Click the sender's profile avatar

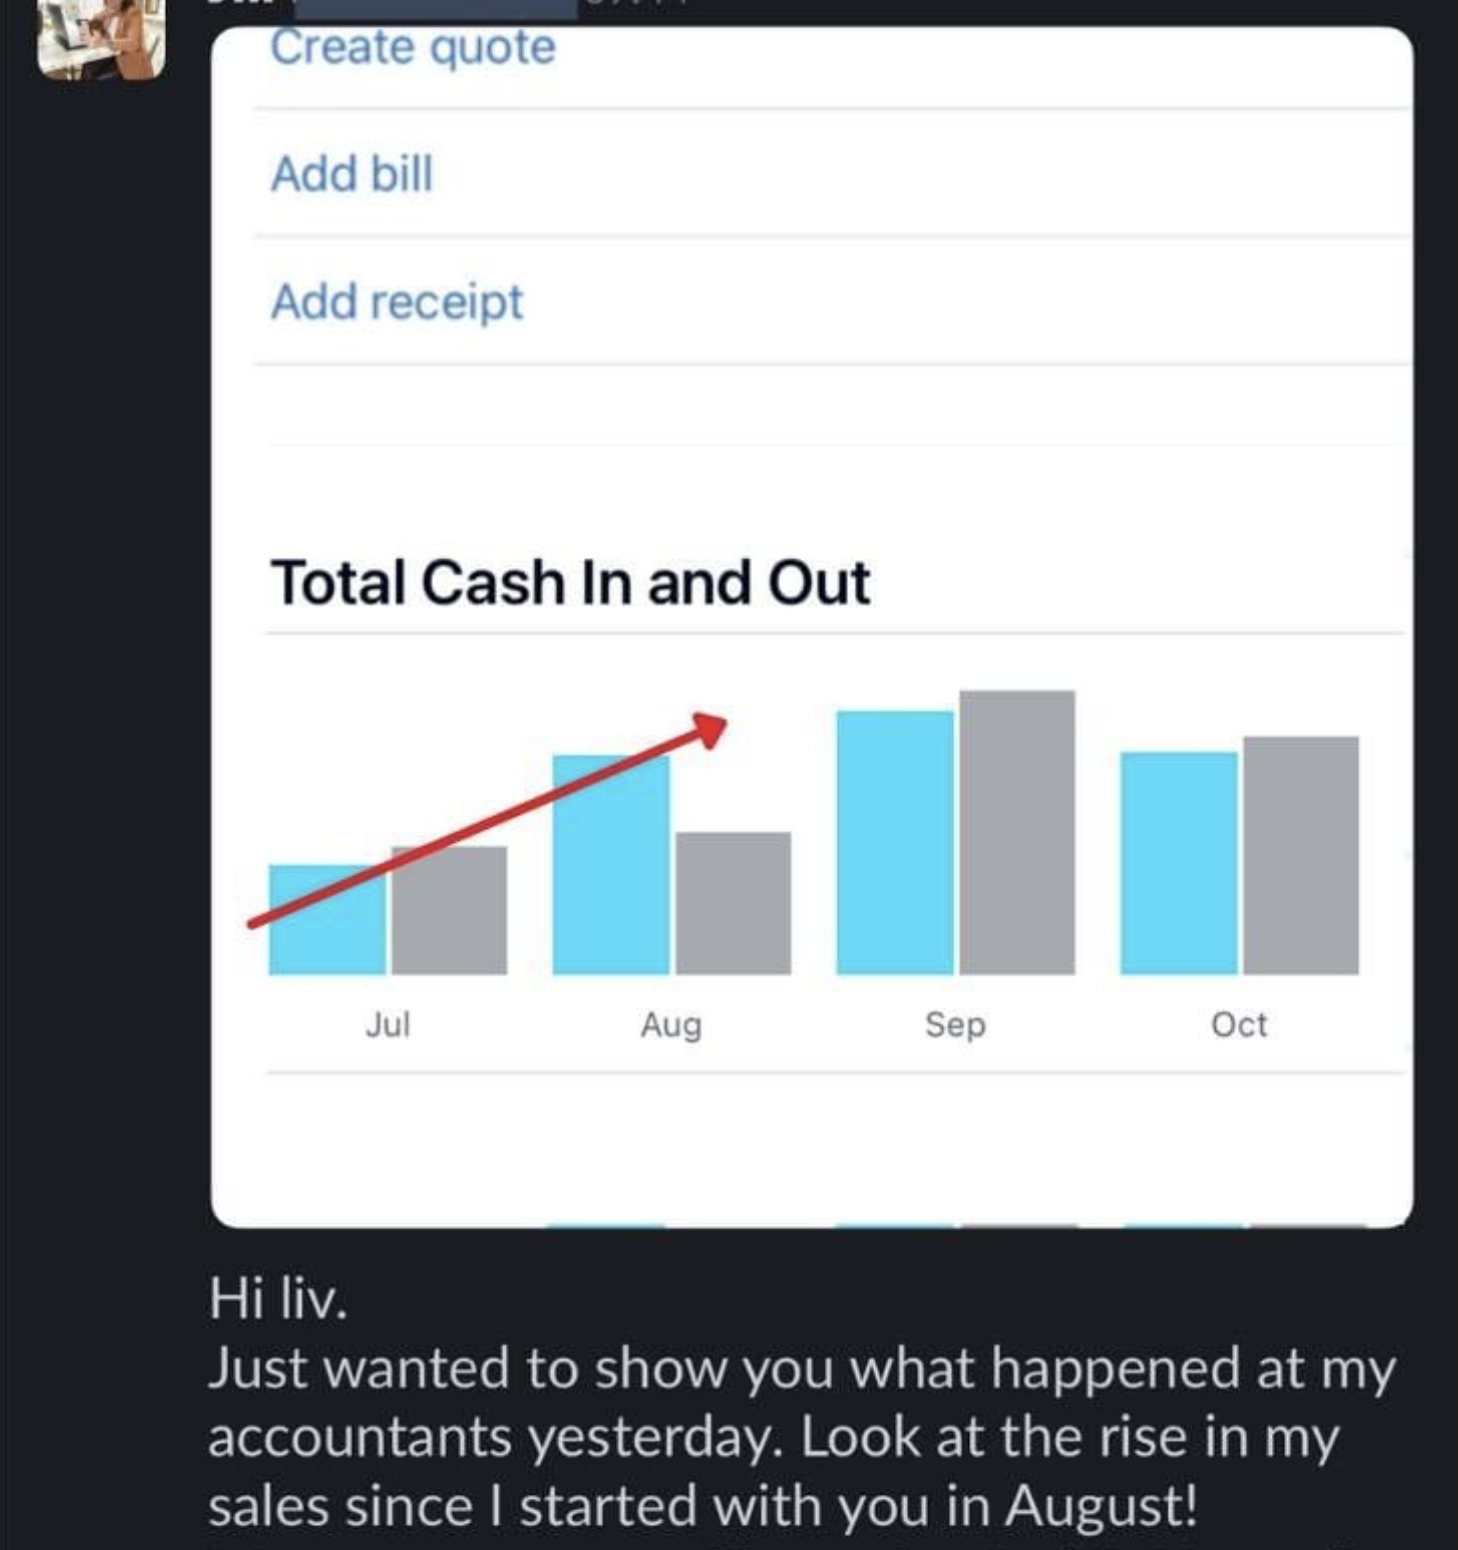100,40
